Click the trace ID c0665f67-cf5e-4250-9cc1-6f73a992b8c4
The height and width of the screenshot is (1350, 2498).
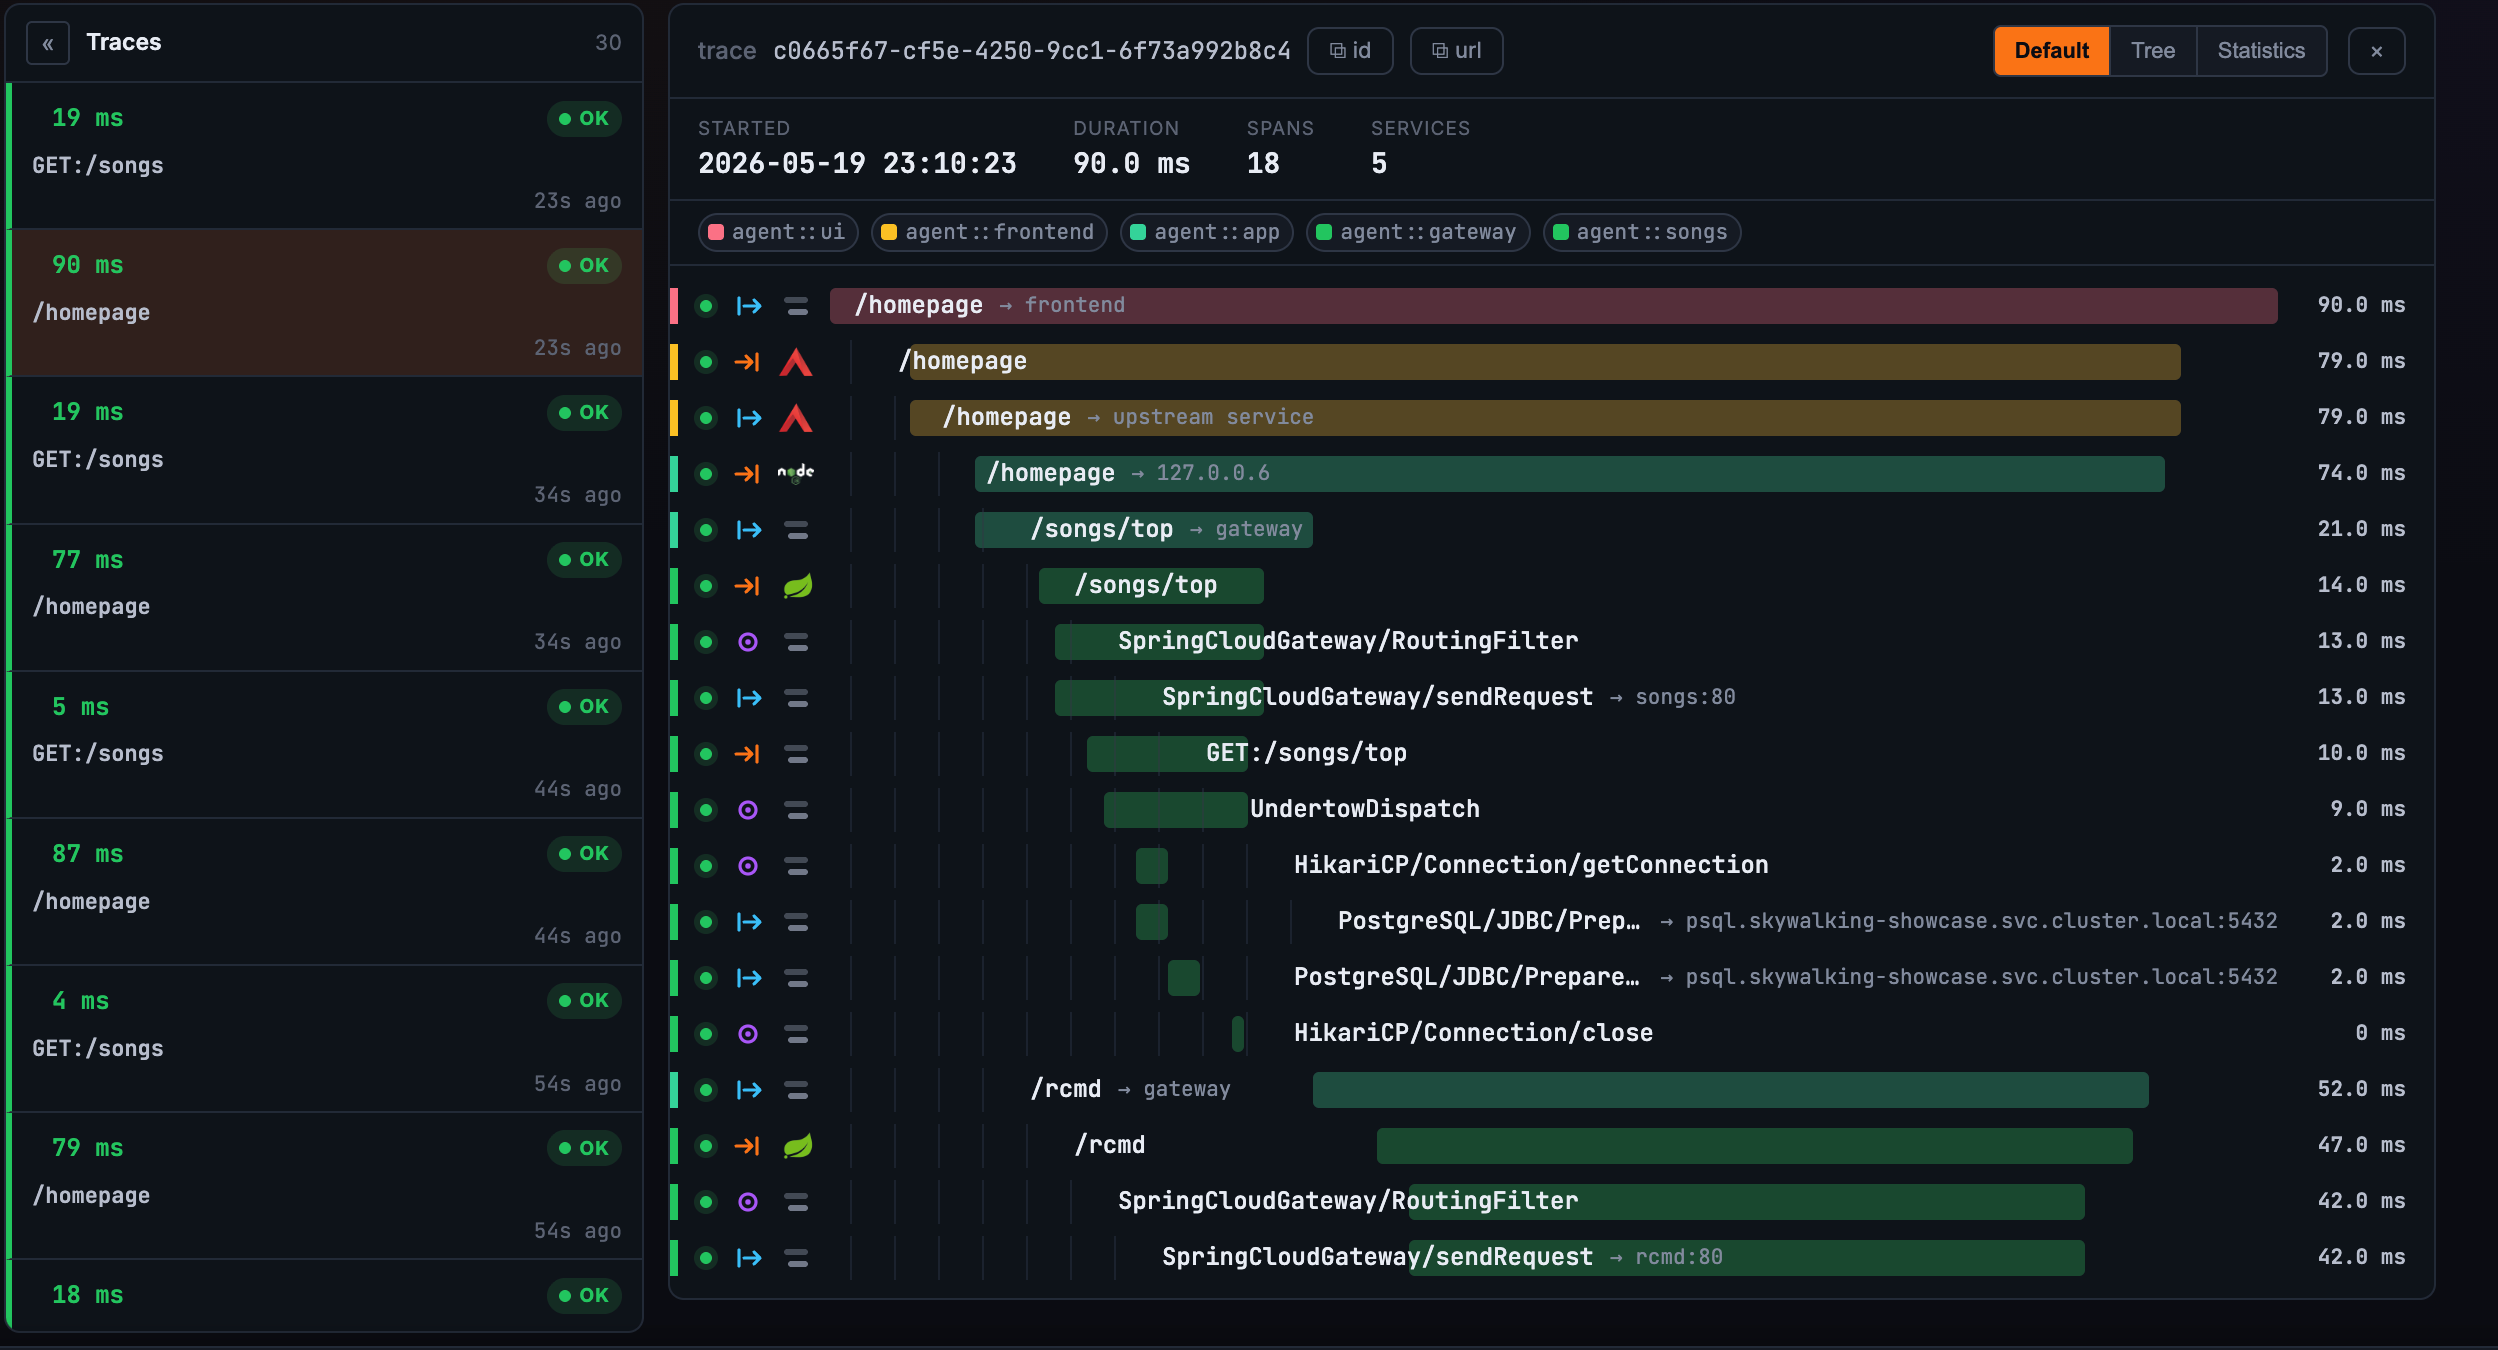point(1031,51)
